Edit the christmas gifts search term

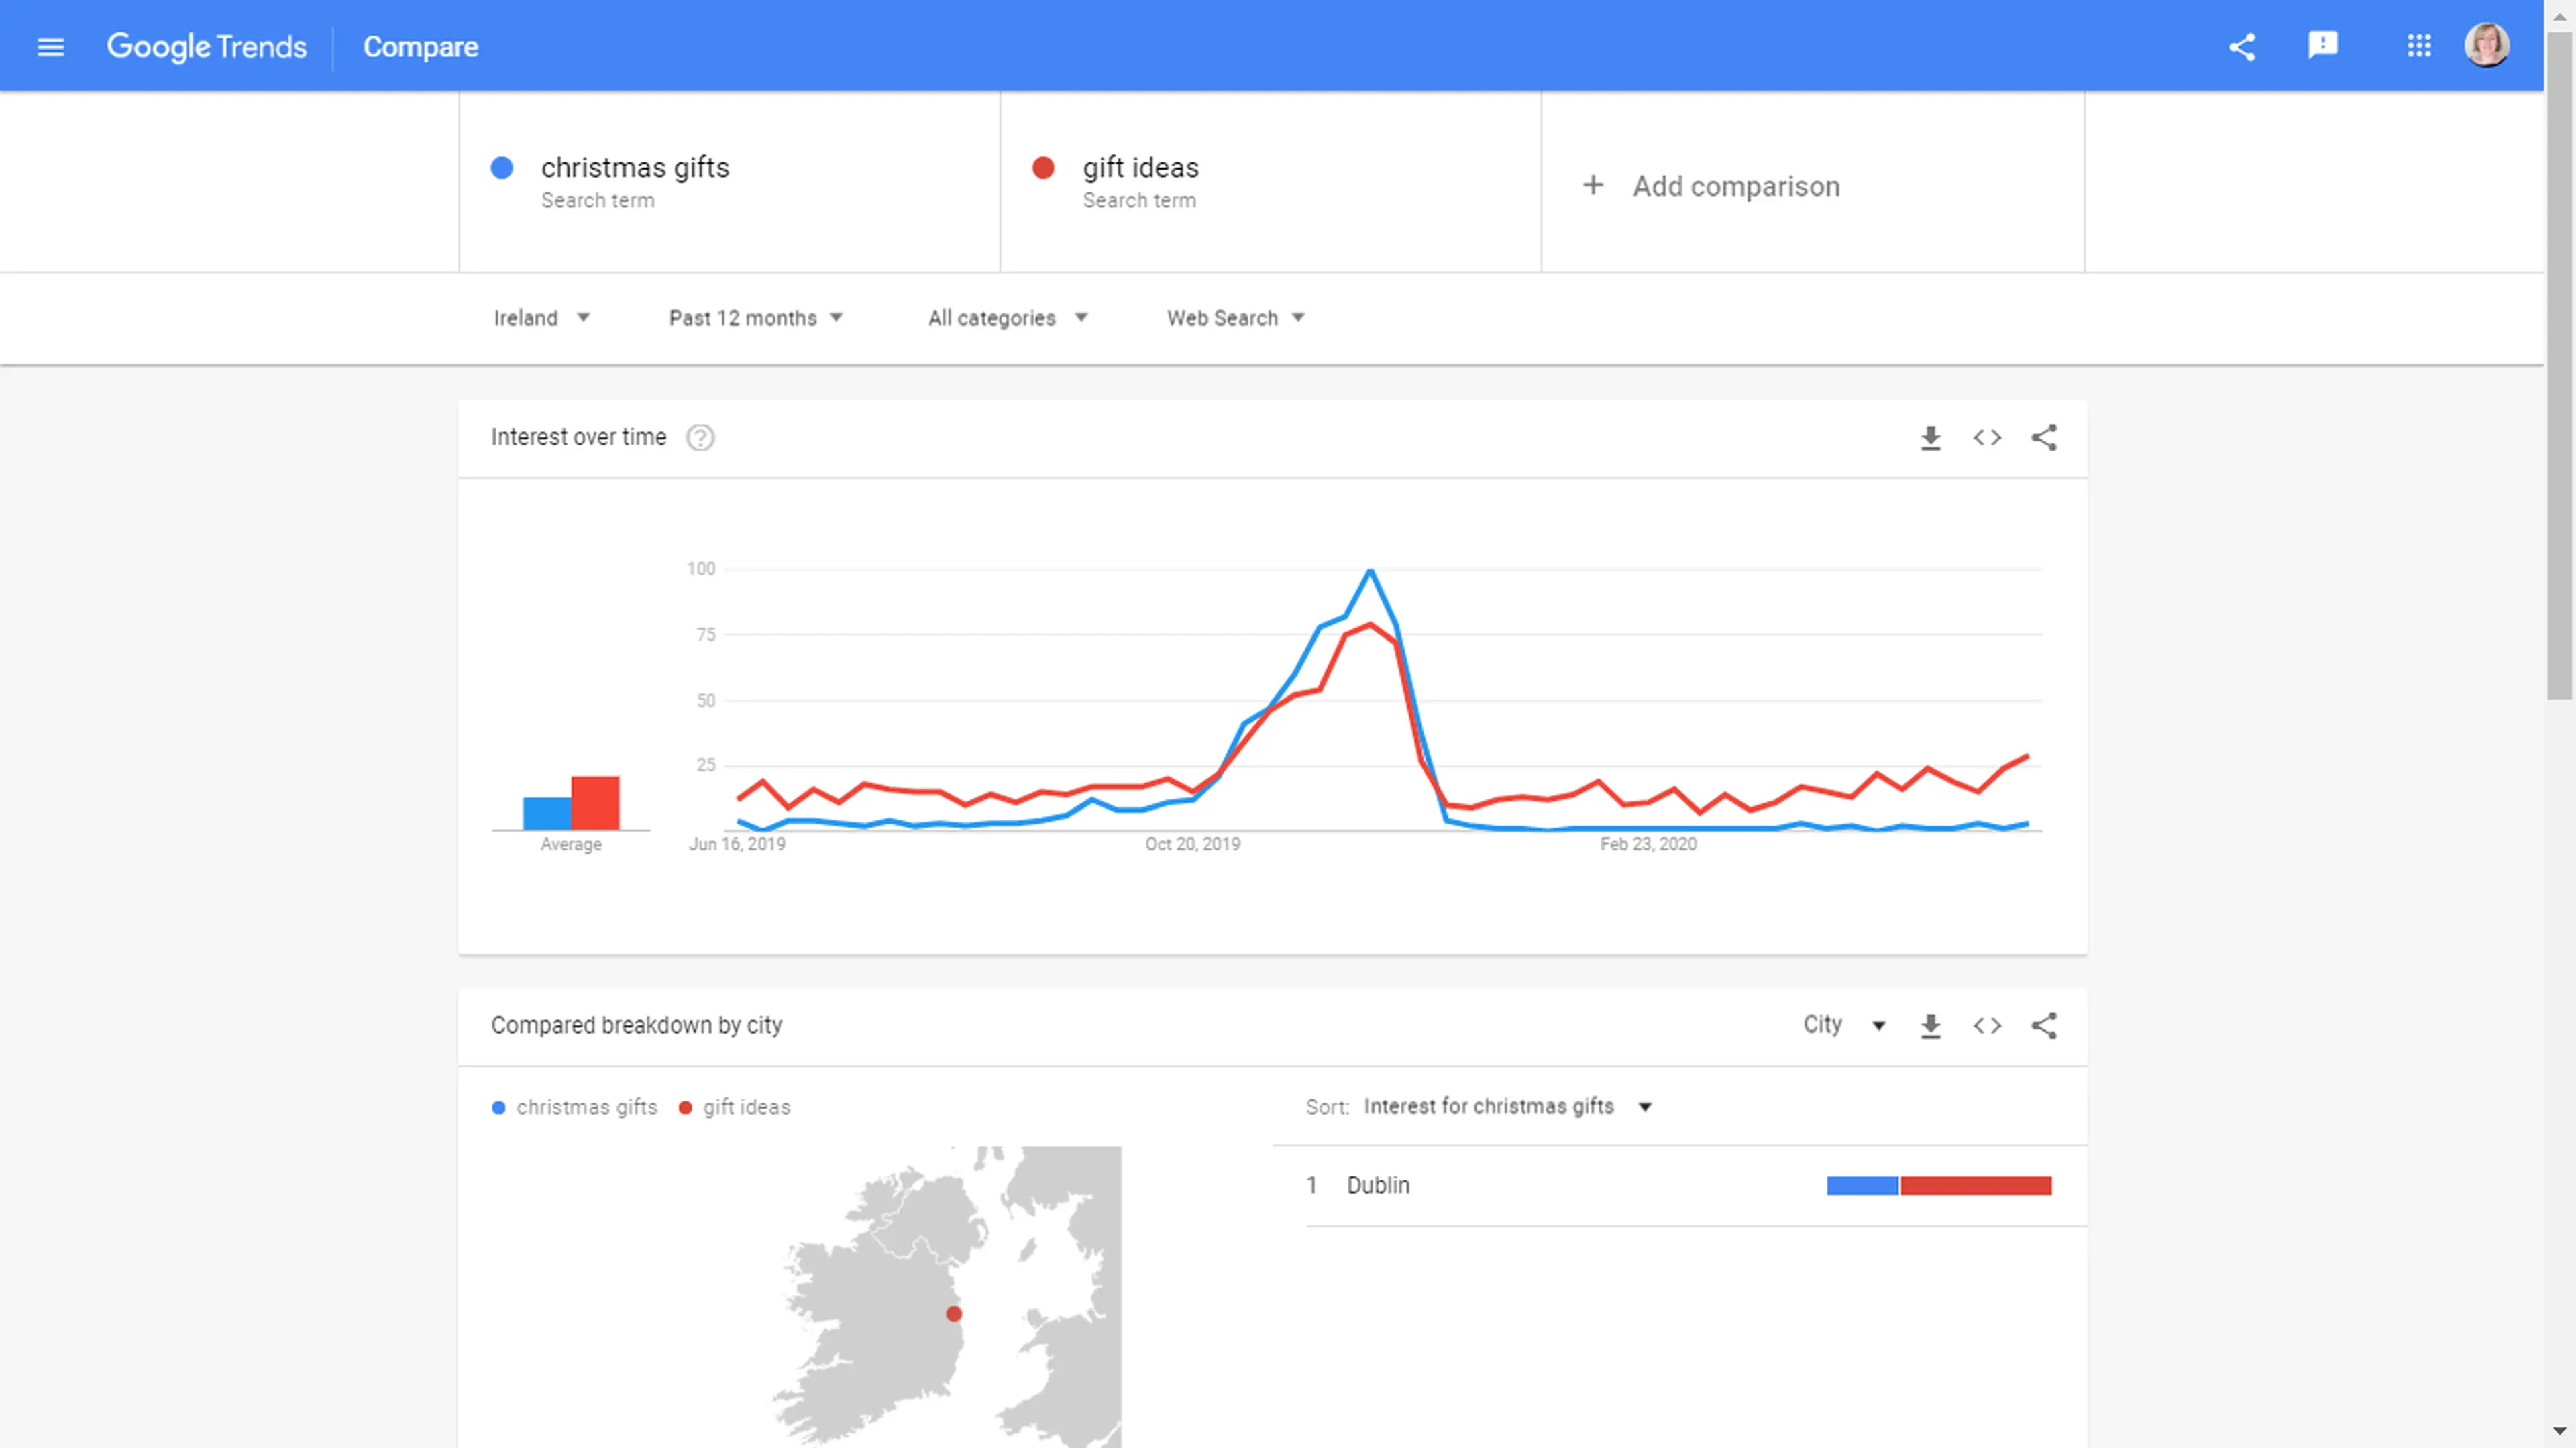click(x=635, y=168)
